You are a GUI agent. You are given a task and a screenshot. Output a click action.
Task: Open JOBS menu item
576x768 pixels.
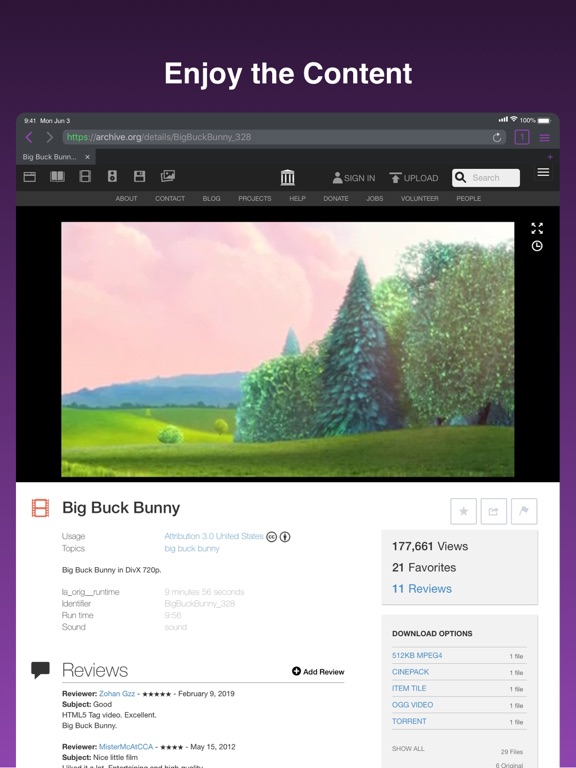(375, 198)
